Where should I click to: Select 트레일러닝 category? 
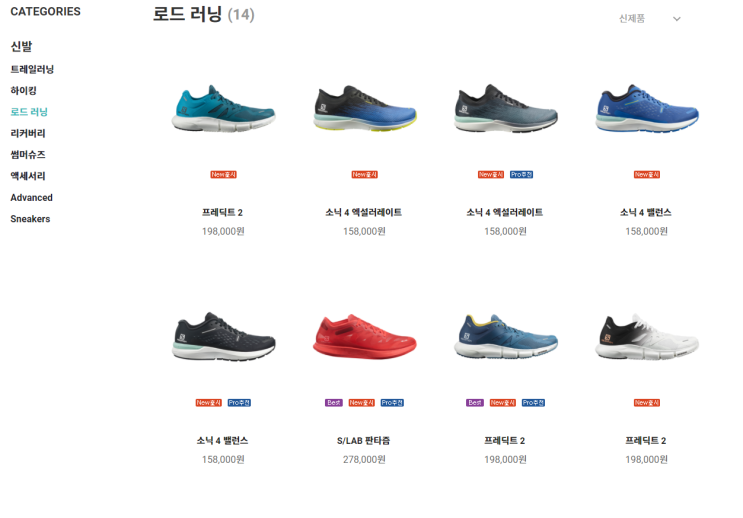pos(32,69)
